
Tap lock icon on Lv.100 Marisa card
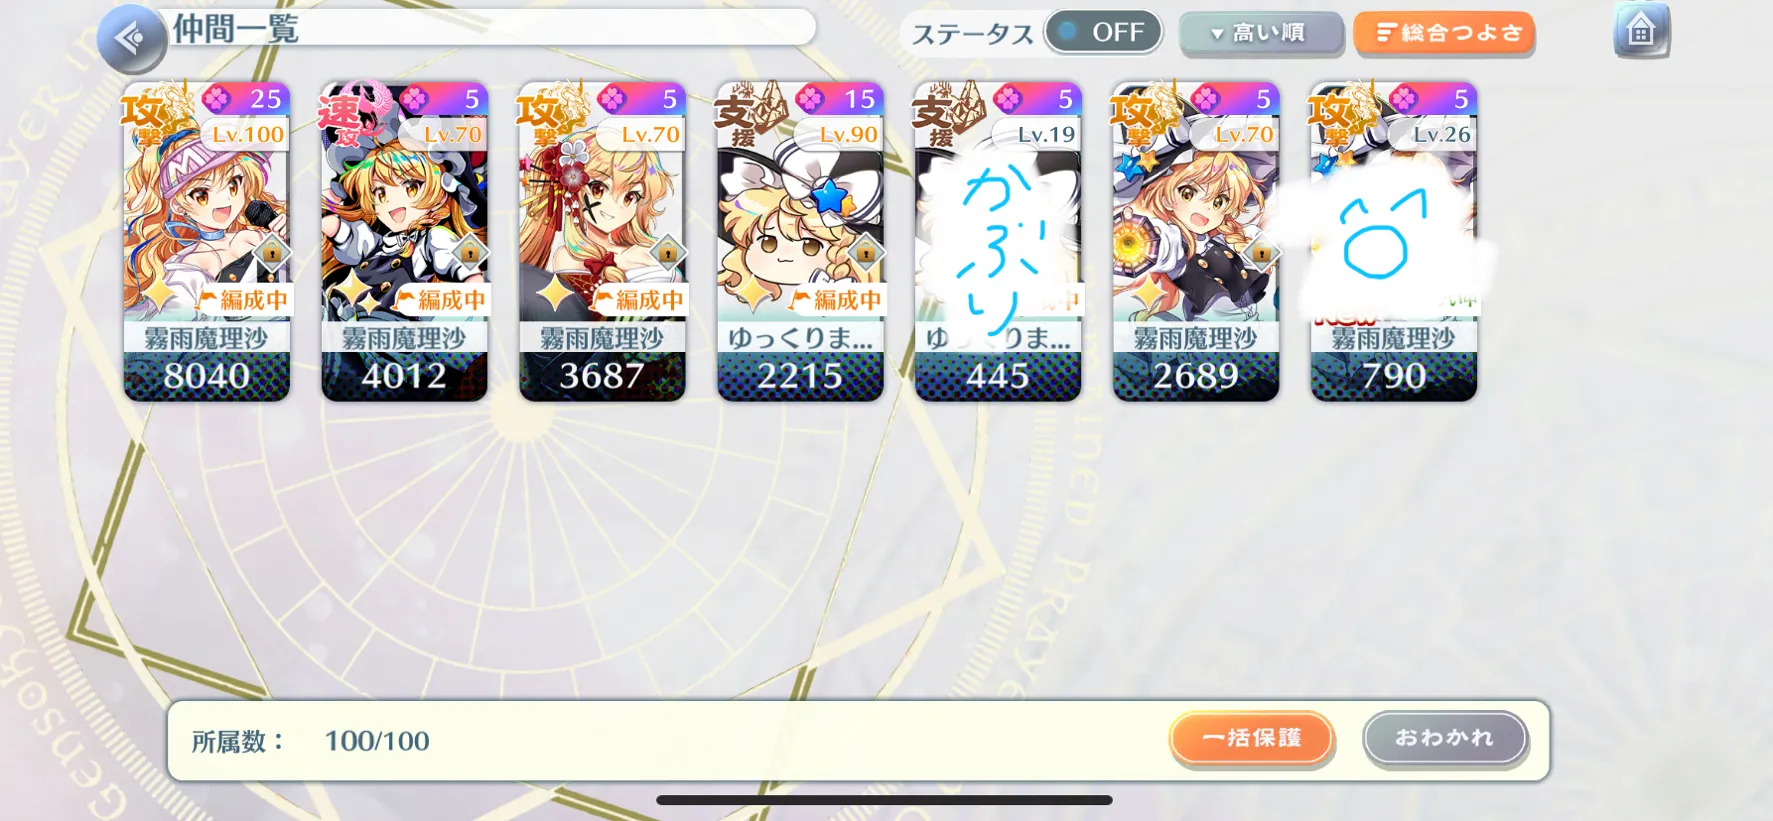[x=272, y=253]
